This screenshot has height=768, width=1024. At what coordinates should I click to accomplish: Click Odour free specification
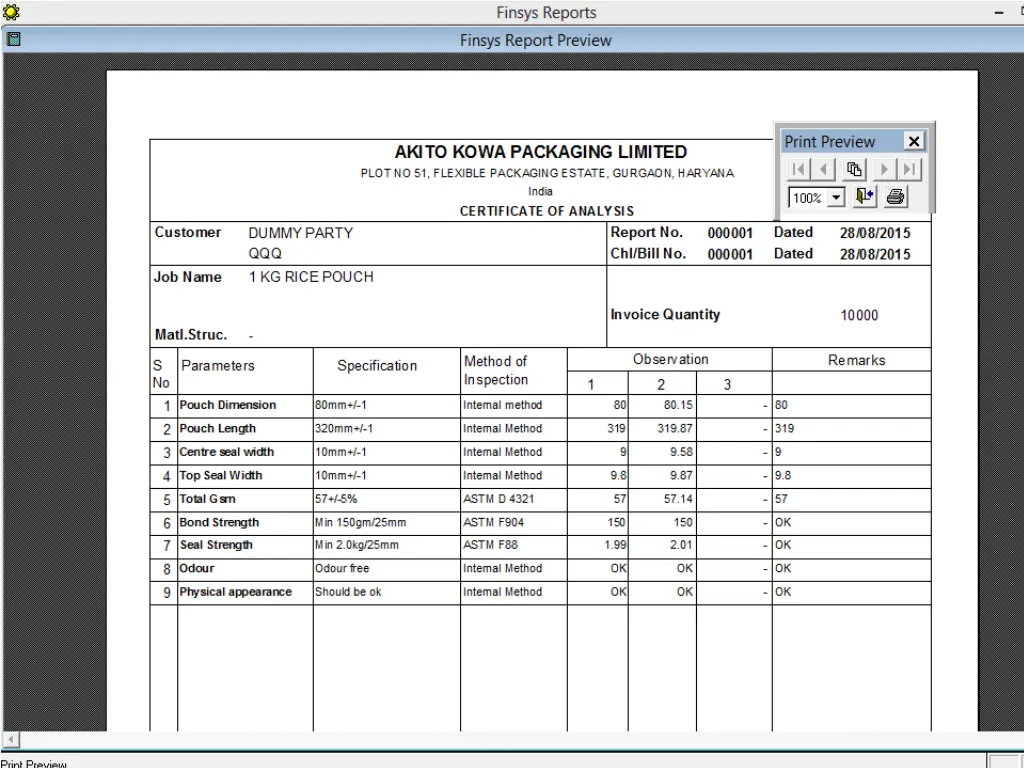342,568
